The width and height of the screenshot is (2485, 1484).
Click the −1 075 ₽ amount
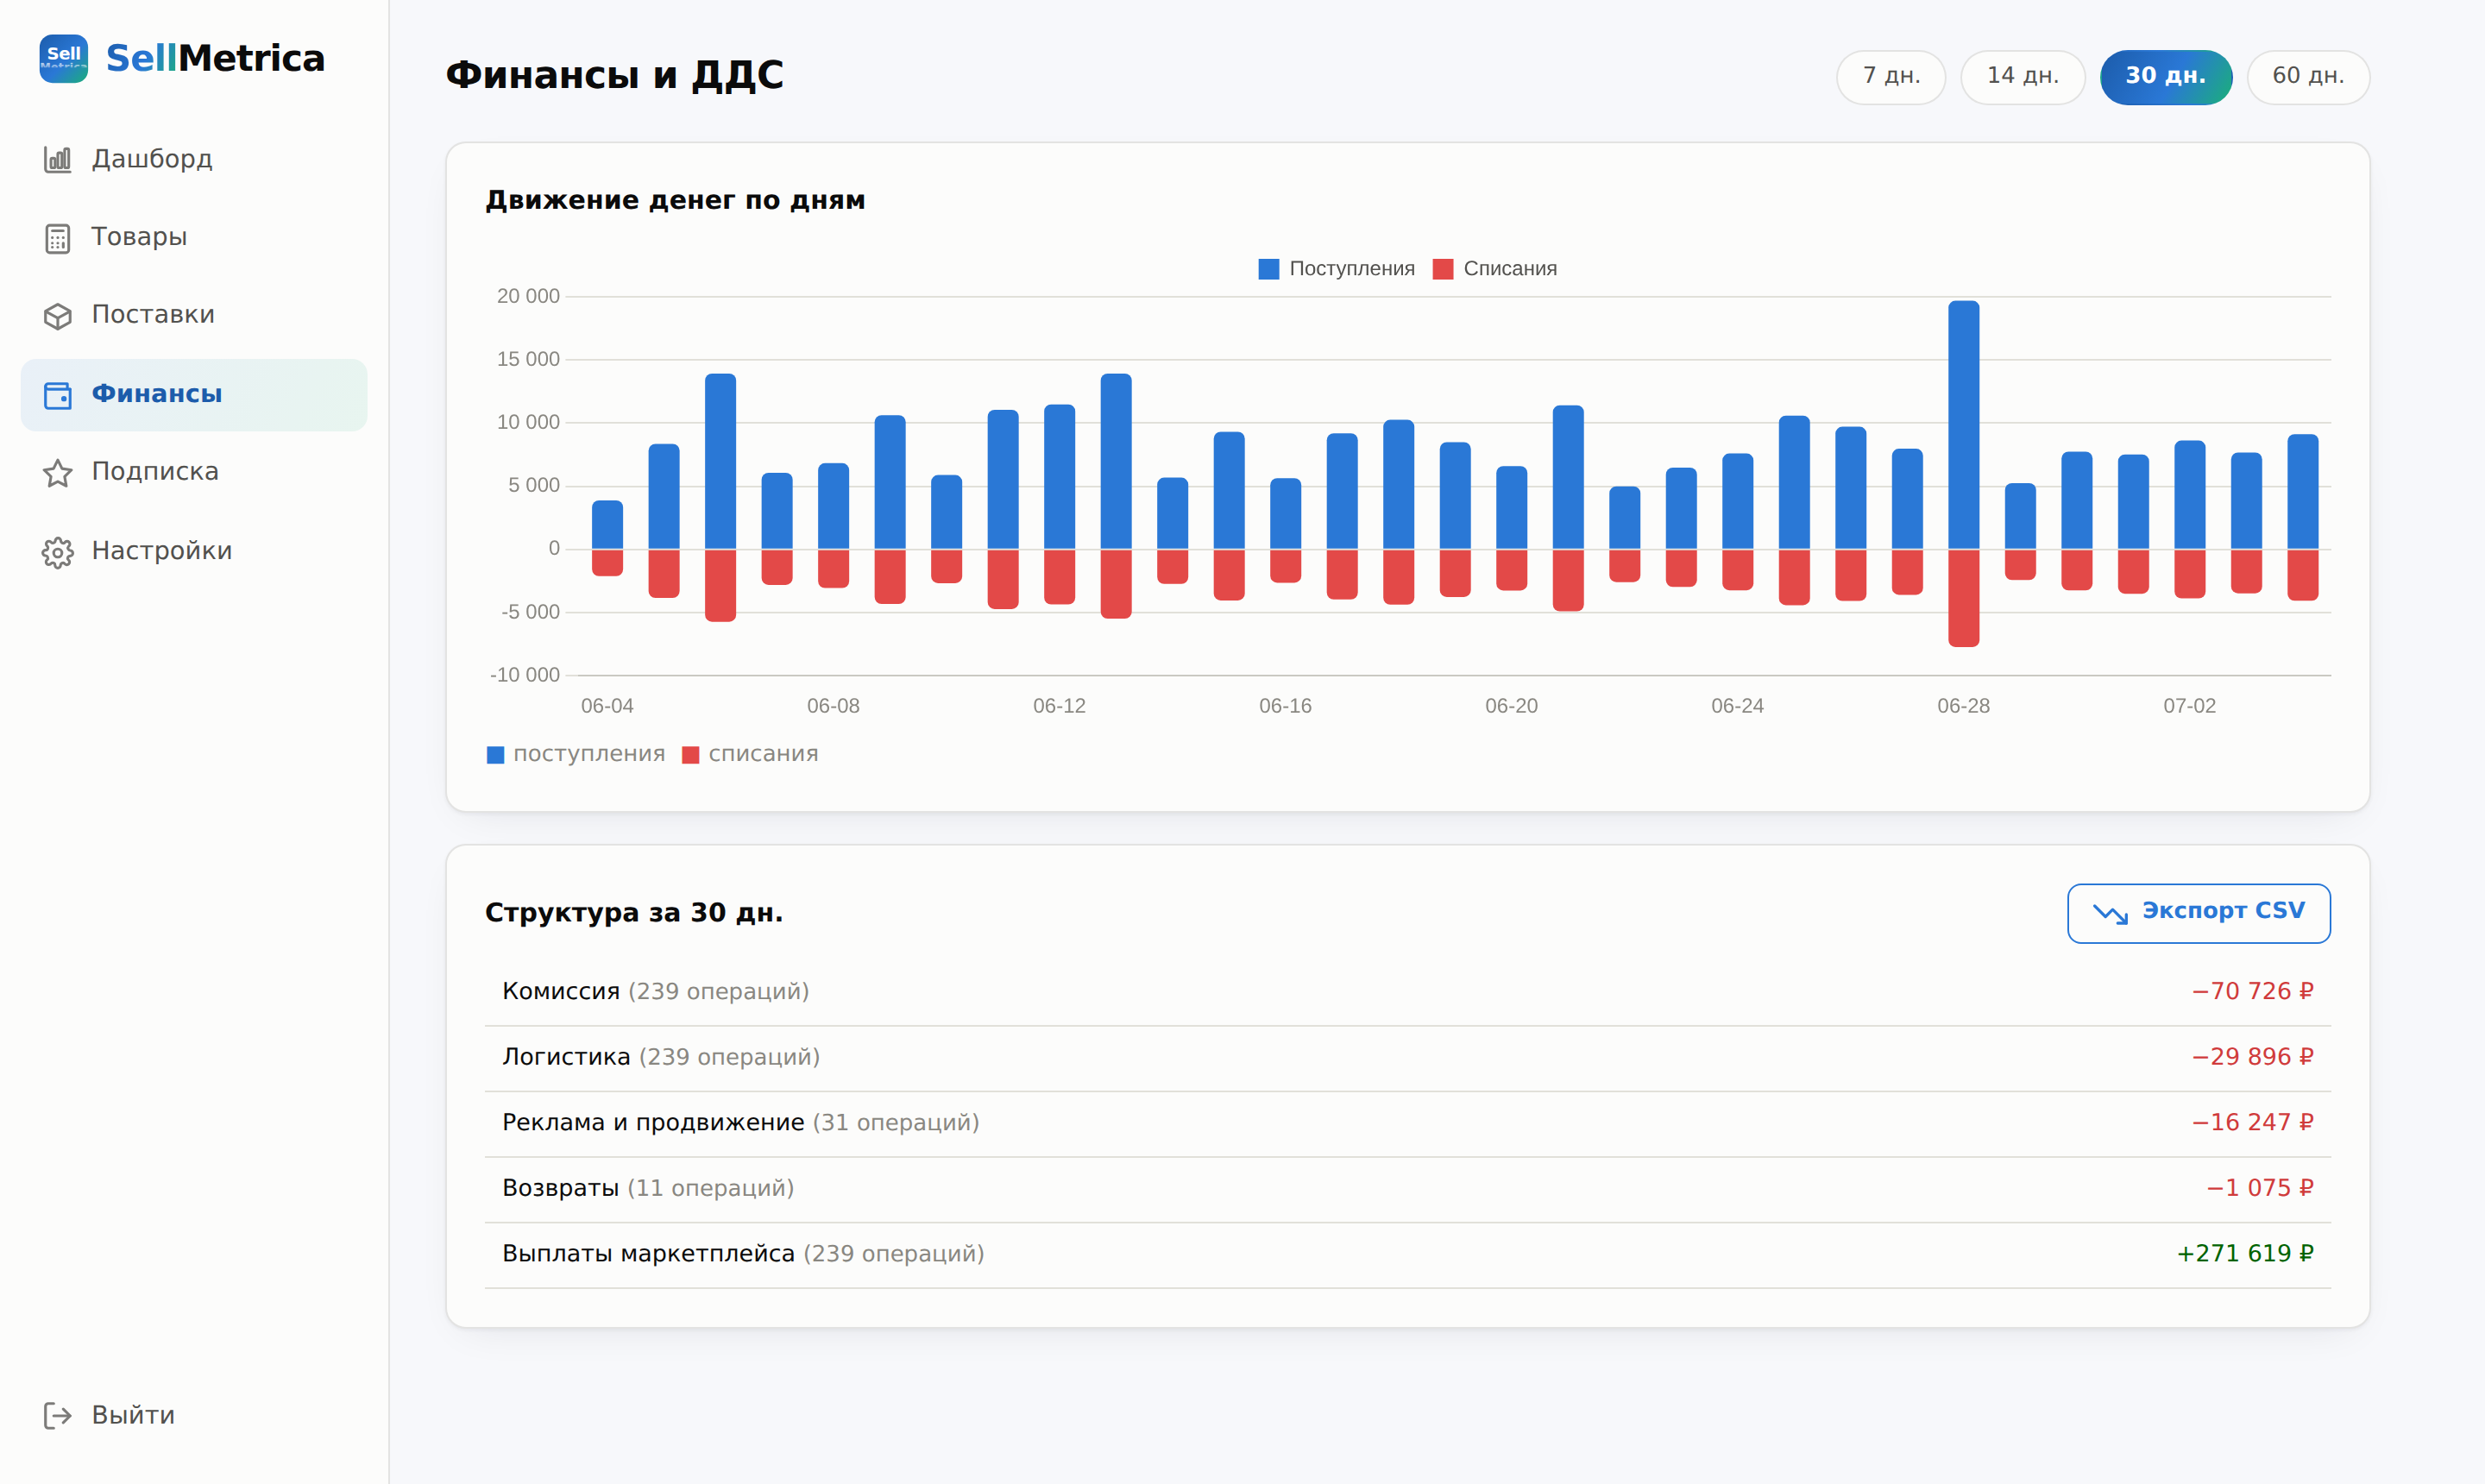pos(2260,1189)
